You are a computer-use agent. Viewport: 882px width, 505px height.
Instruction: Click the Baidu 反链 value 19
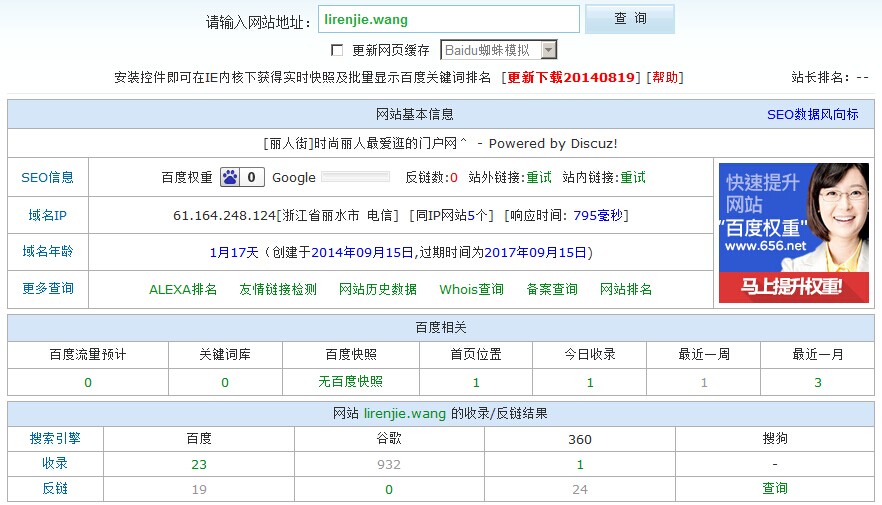(x=199, y=489)
